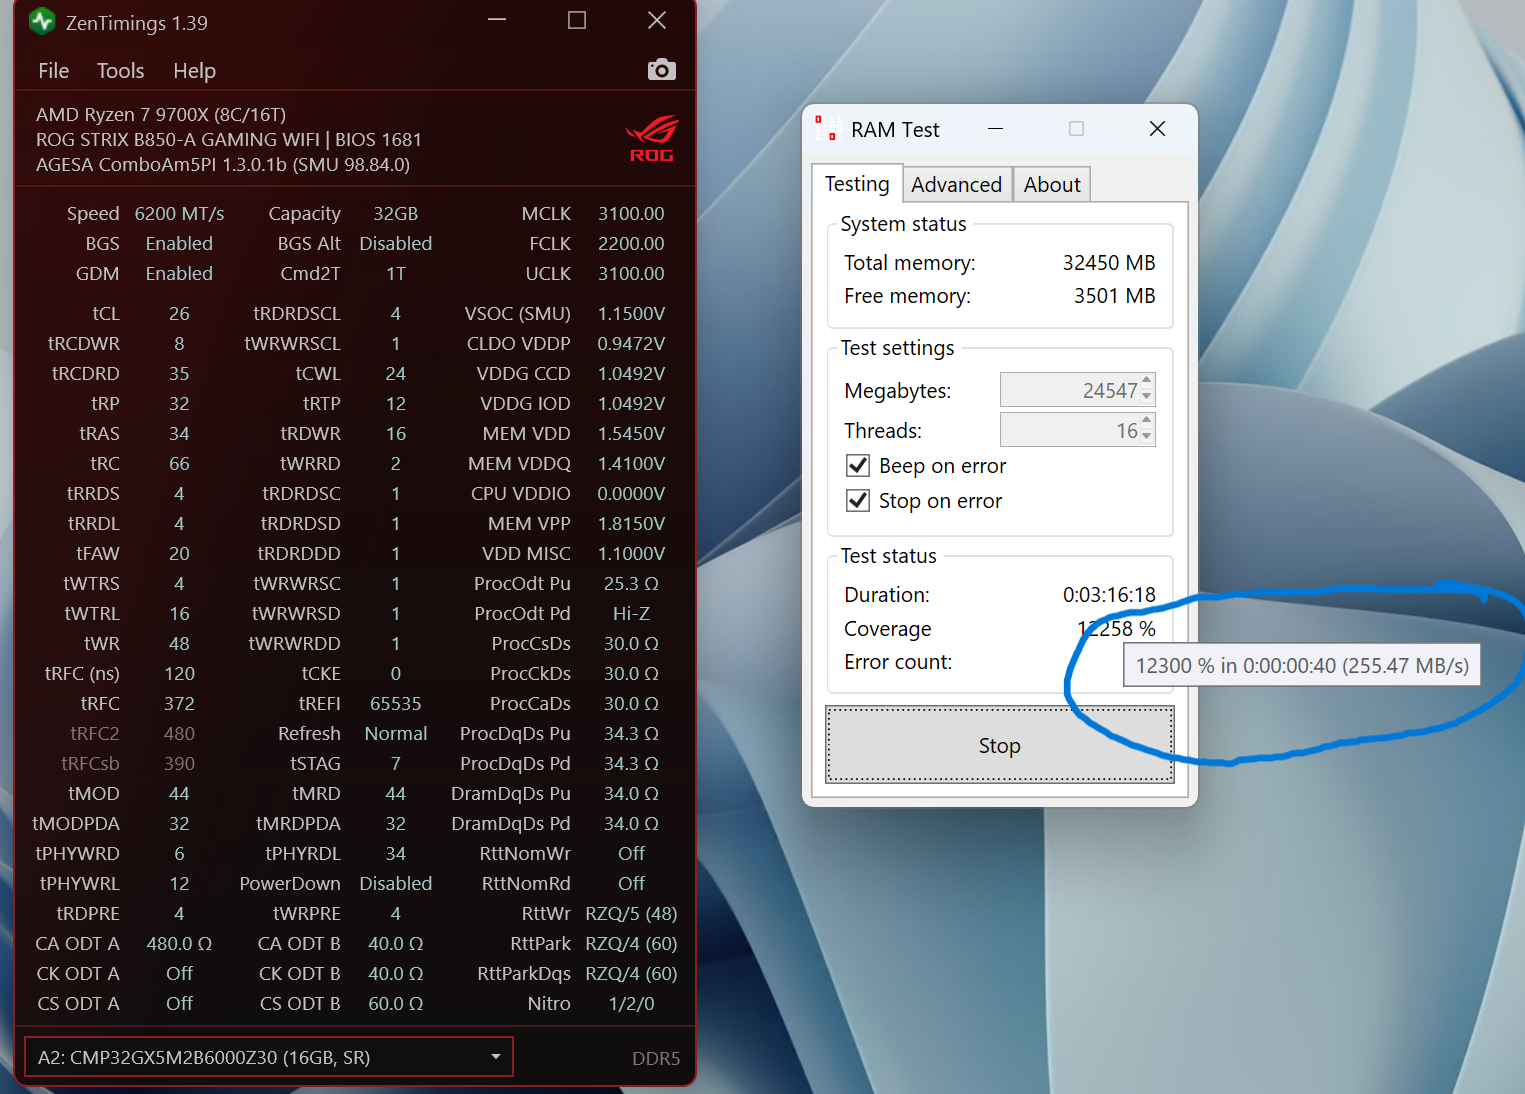
Task: Click the FCLK value 2200.00
Action: click(x=631, y=244)
